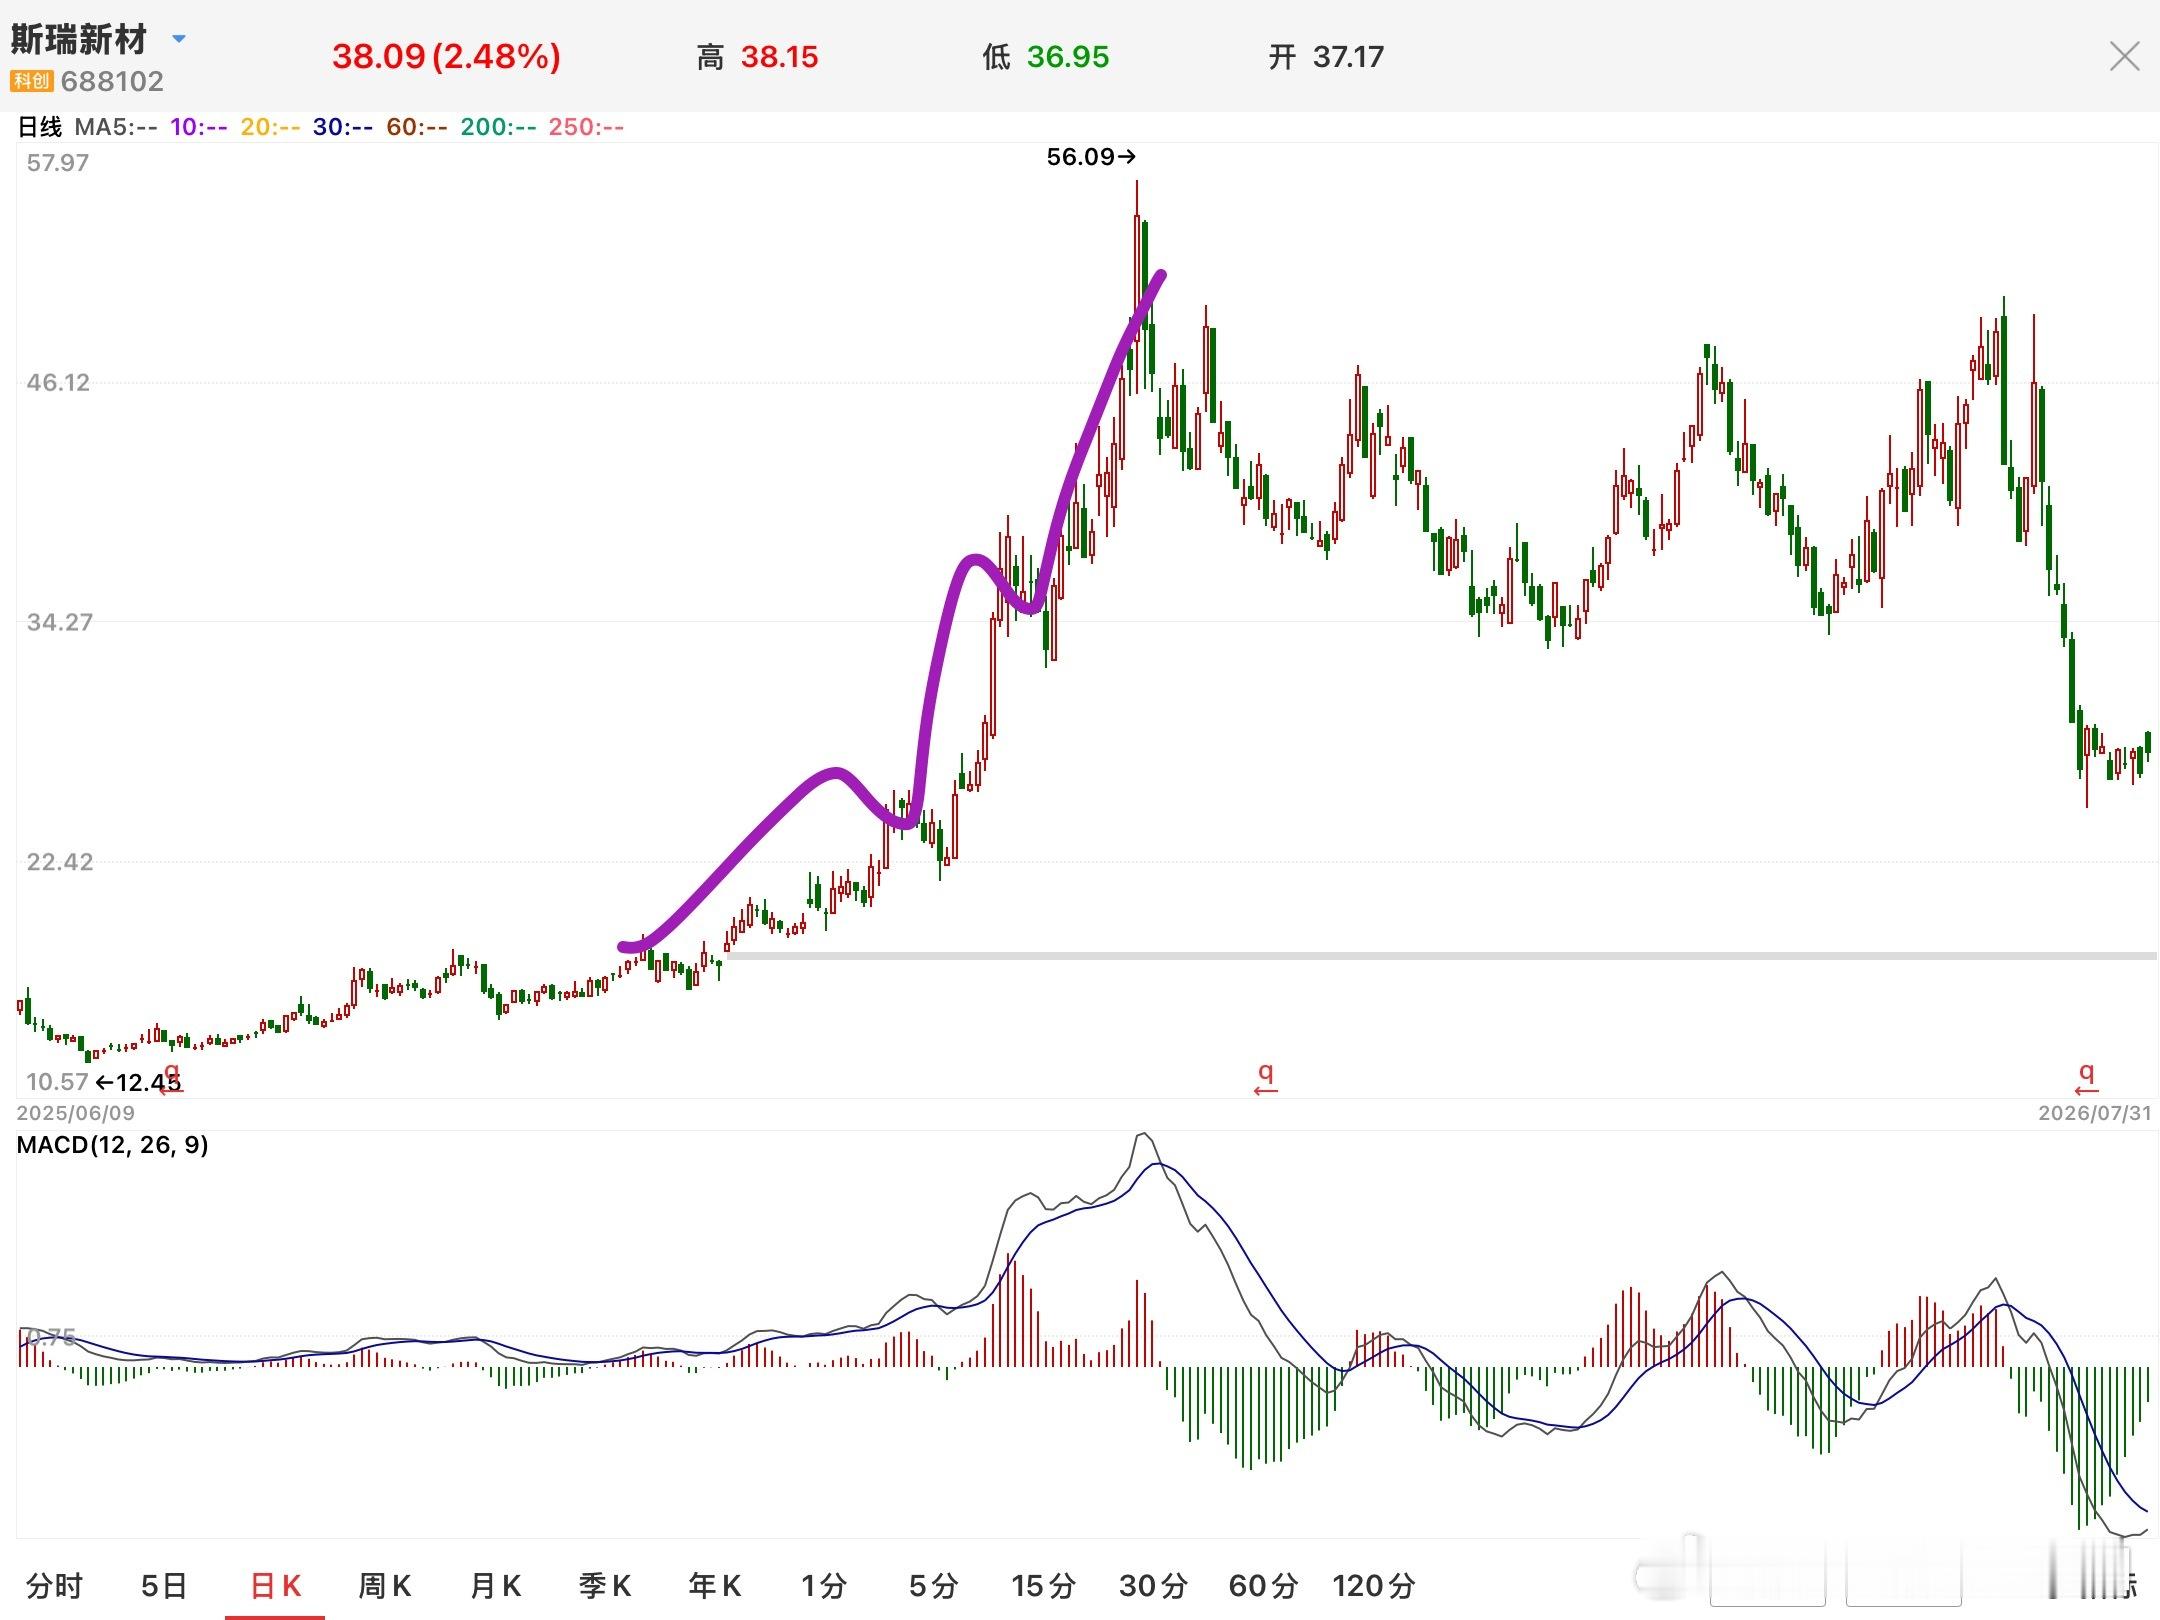Screen dimensions: 2160x1620
Task: Click the MACD(12, 26, 9) indicator title
Action: pyautogui.click(x=112, y=1145)
